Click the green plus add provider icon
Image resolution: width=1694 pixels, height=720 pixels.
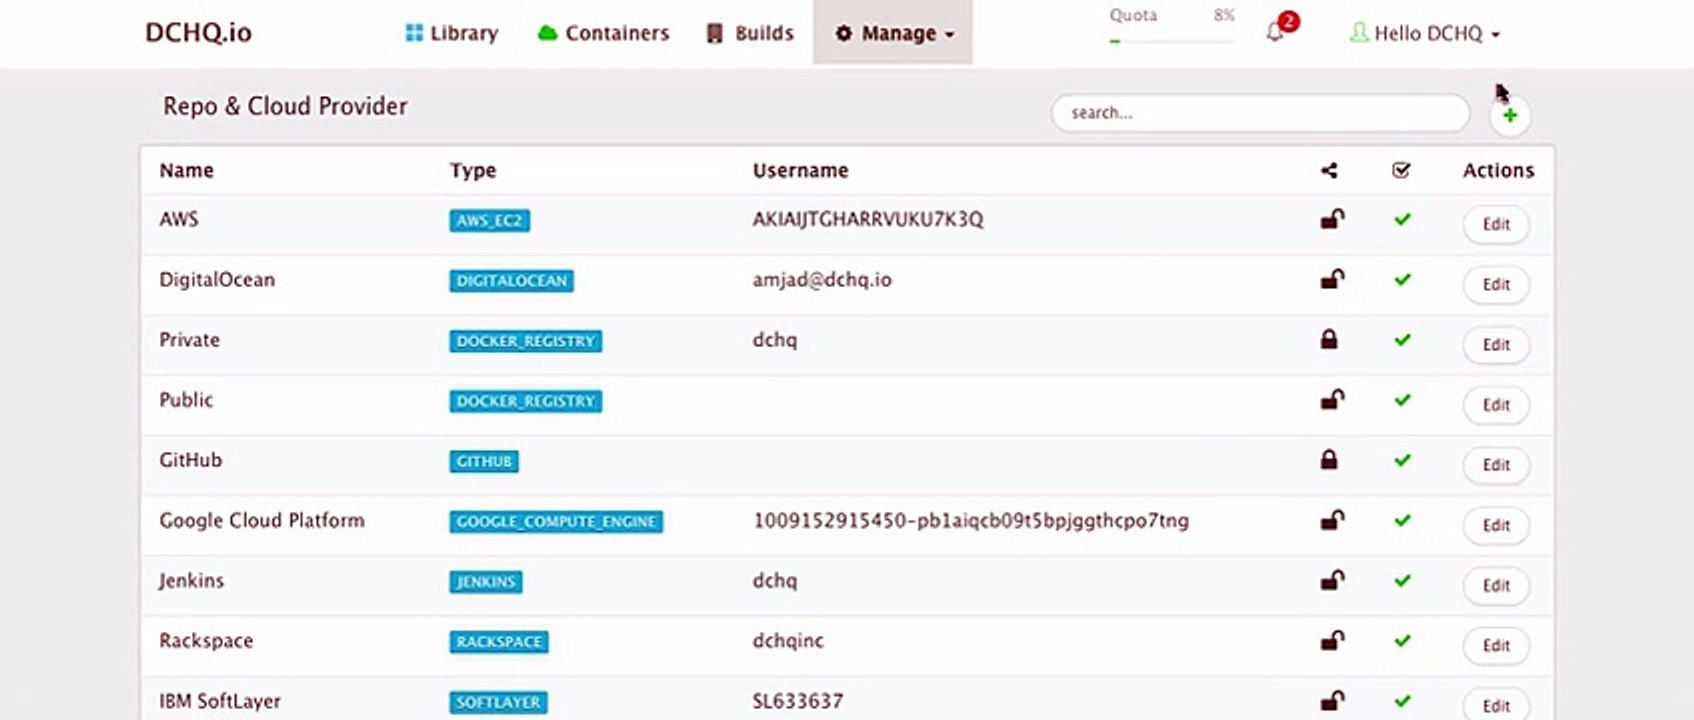[x=1510, y=115]
